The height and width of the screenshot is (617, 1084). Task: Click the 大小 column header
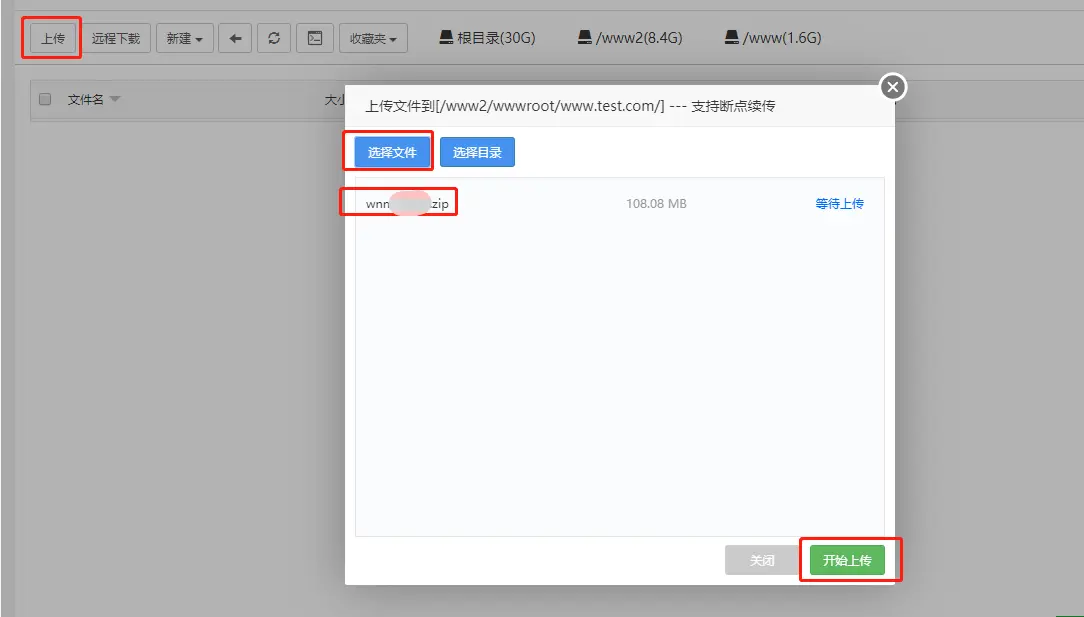[335, 100]
